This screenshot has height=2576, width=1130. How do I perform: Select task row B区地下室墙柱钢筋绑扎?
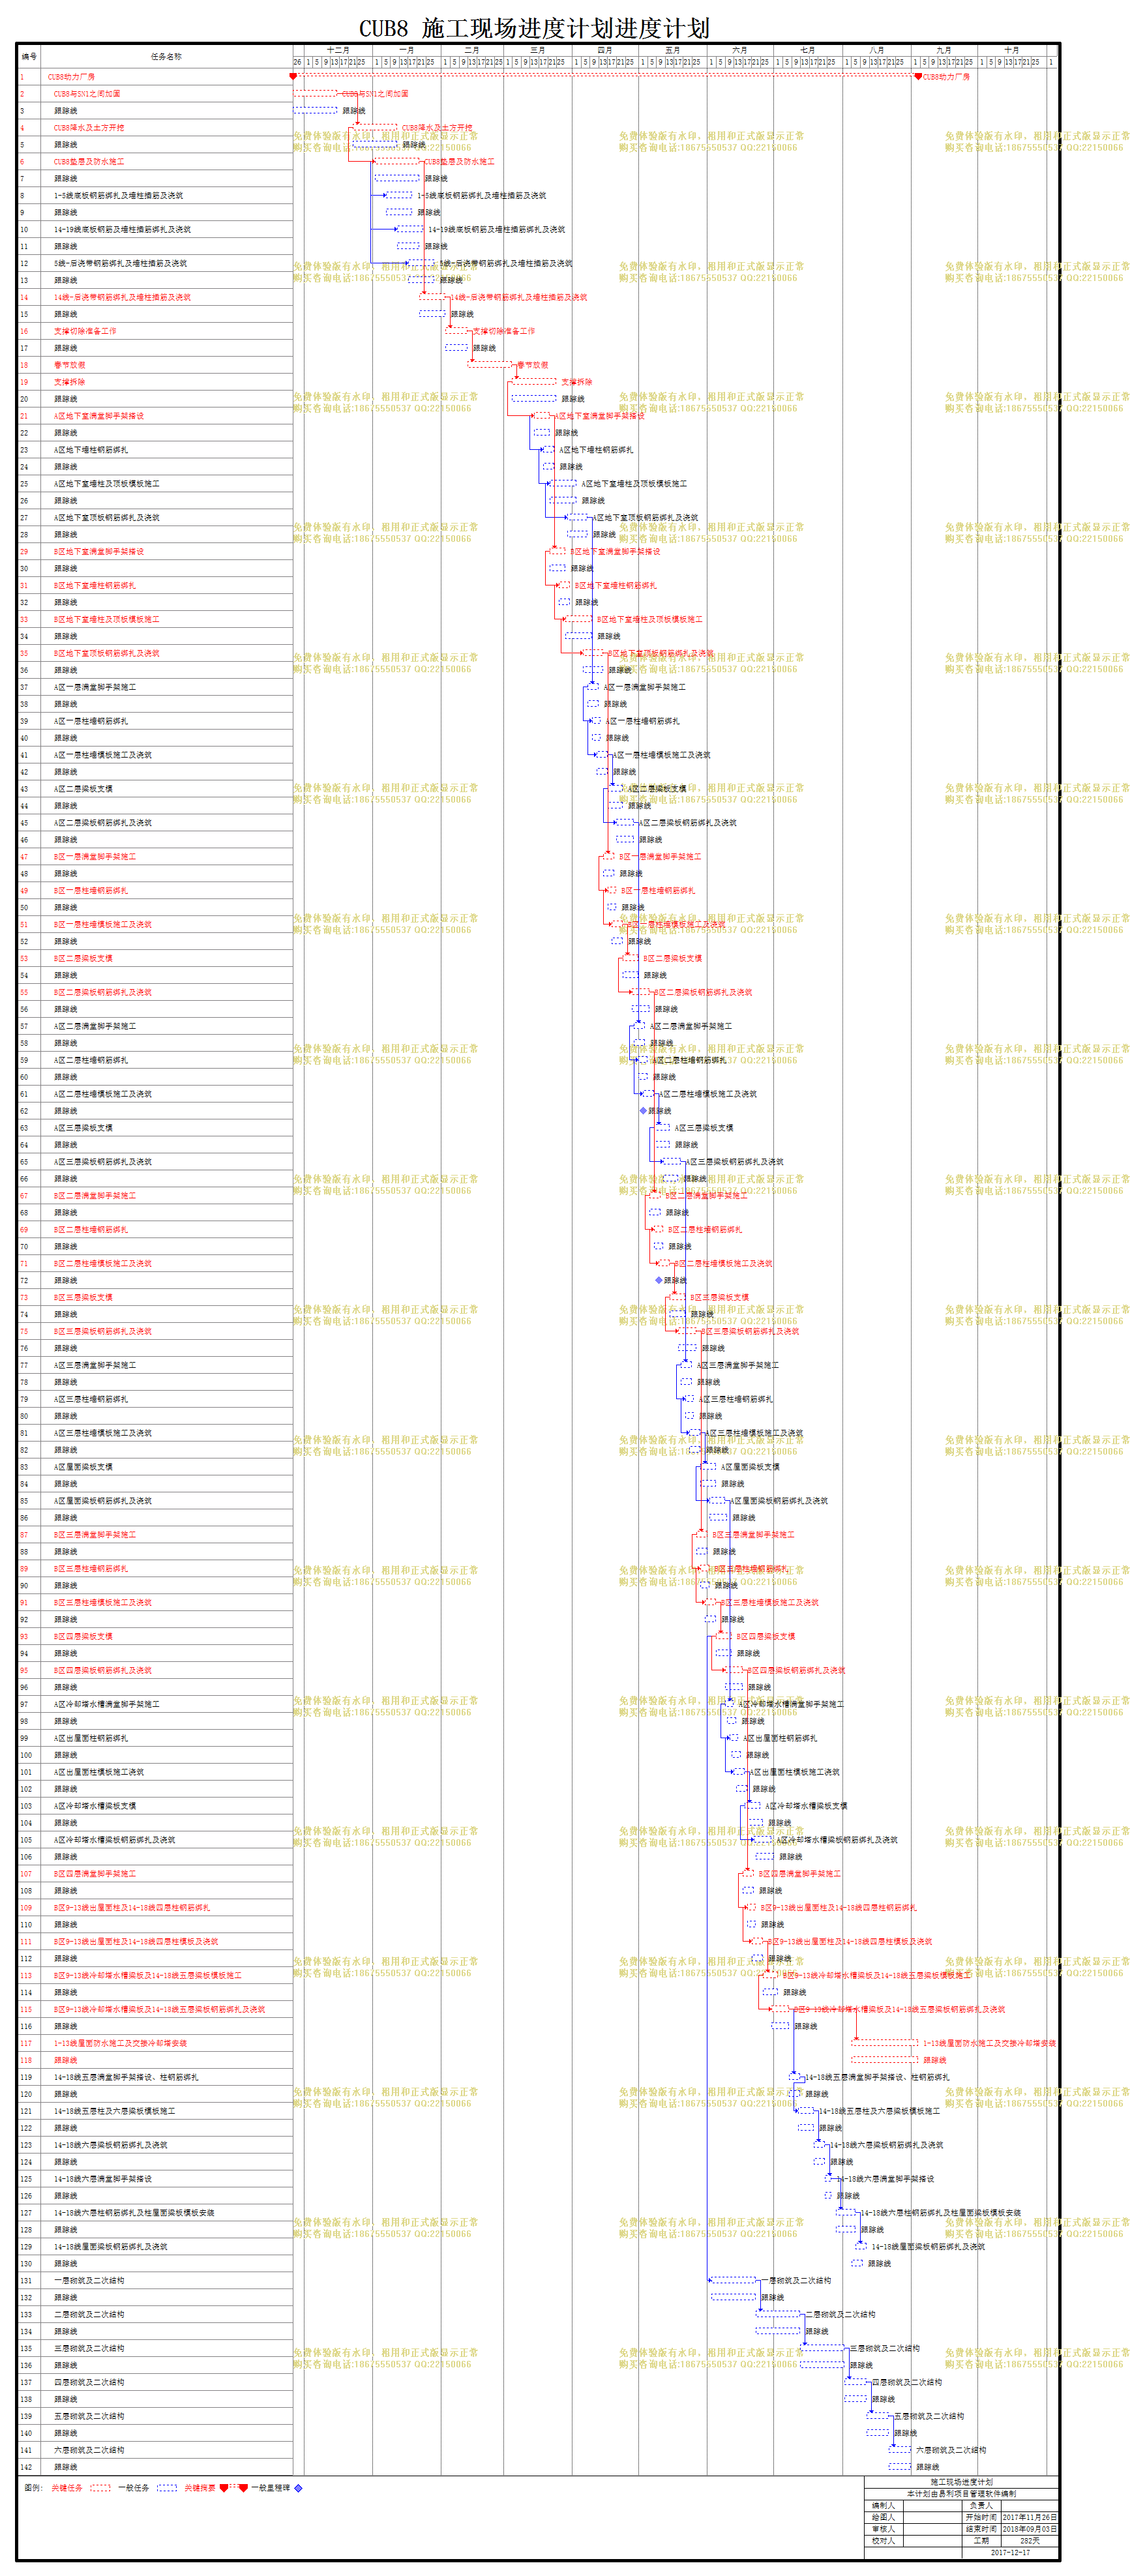pos(155,585)
